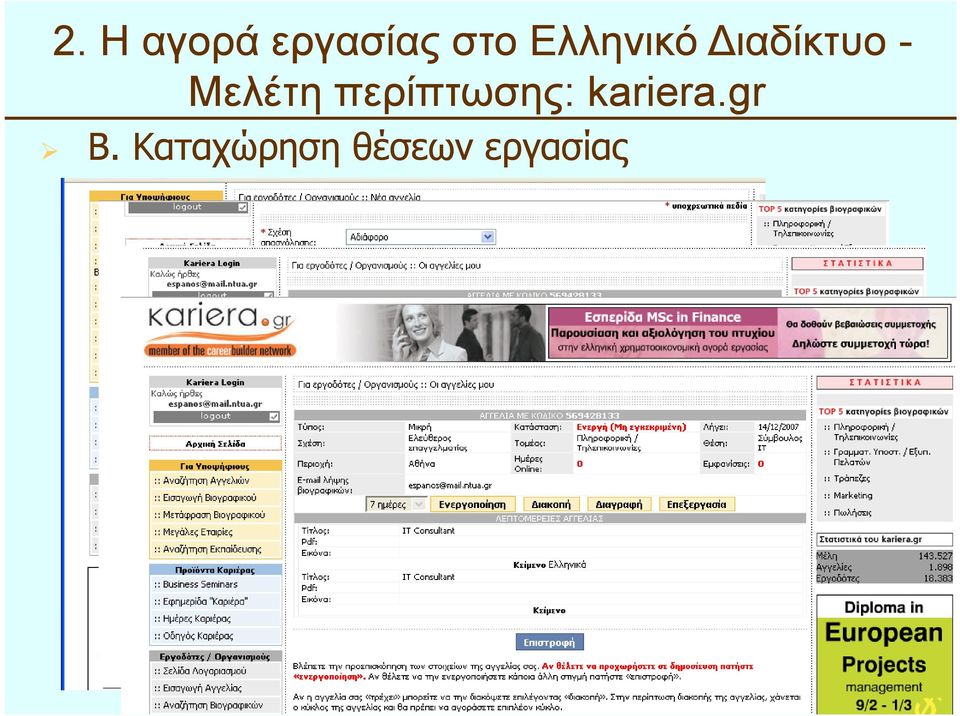This screenshot has width=960, height=716.
Task: Click Εργοδότες / Οργανισμούς section header
Action: 216,657
